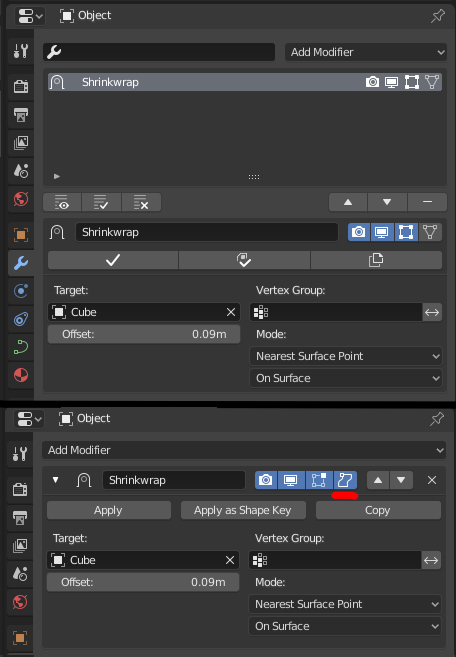This screenshot has width=456, height=657.
Task: Click the apply-all-modifiers list button
Action: [x=101, y=202]
